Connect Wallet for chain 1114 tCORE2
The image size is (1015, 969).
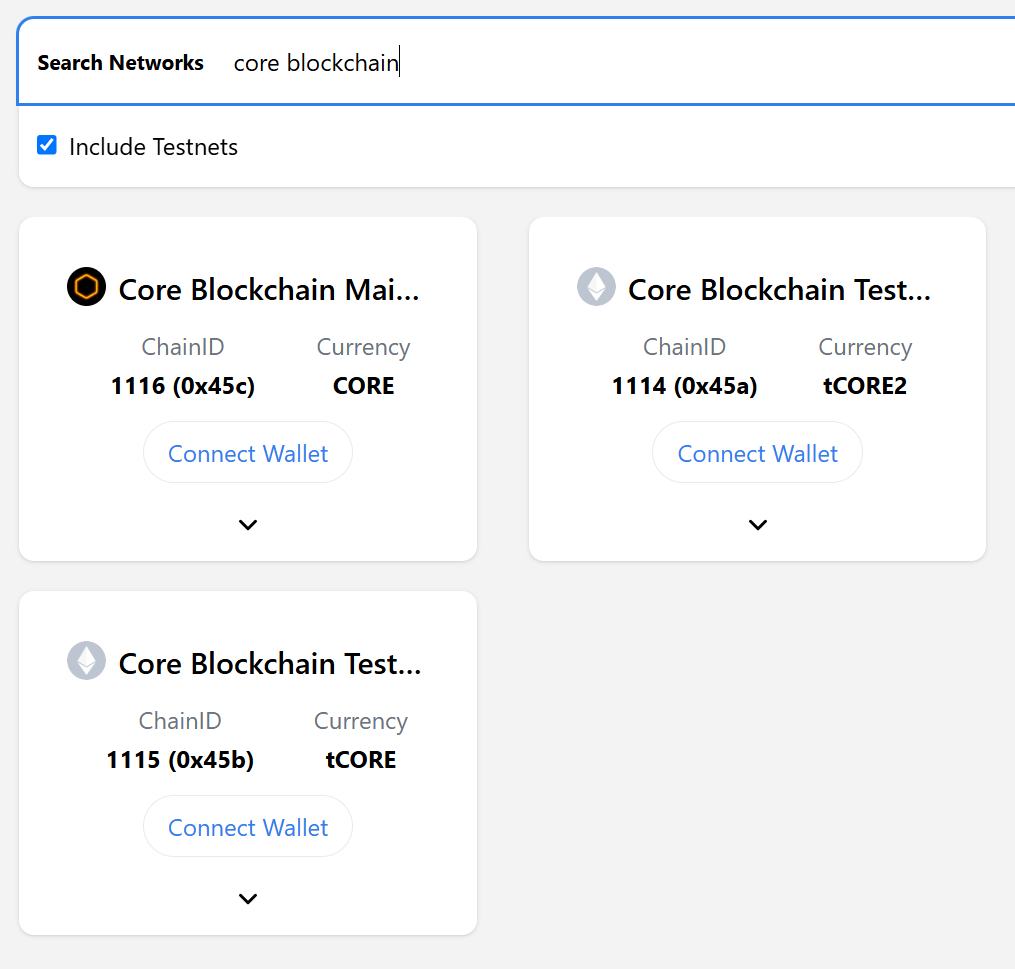click(757, 452)
